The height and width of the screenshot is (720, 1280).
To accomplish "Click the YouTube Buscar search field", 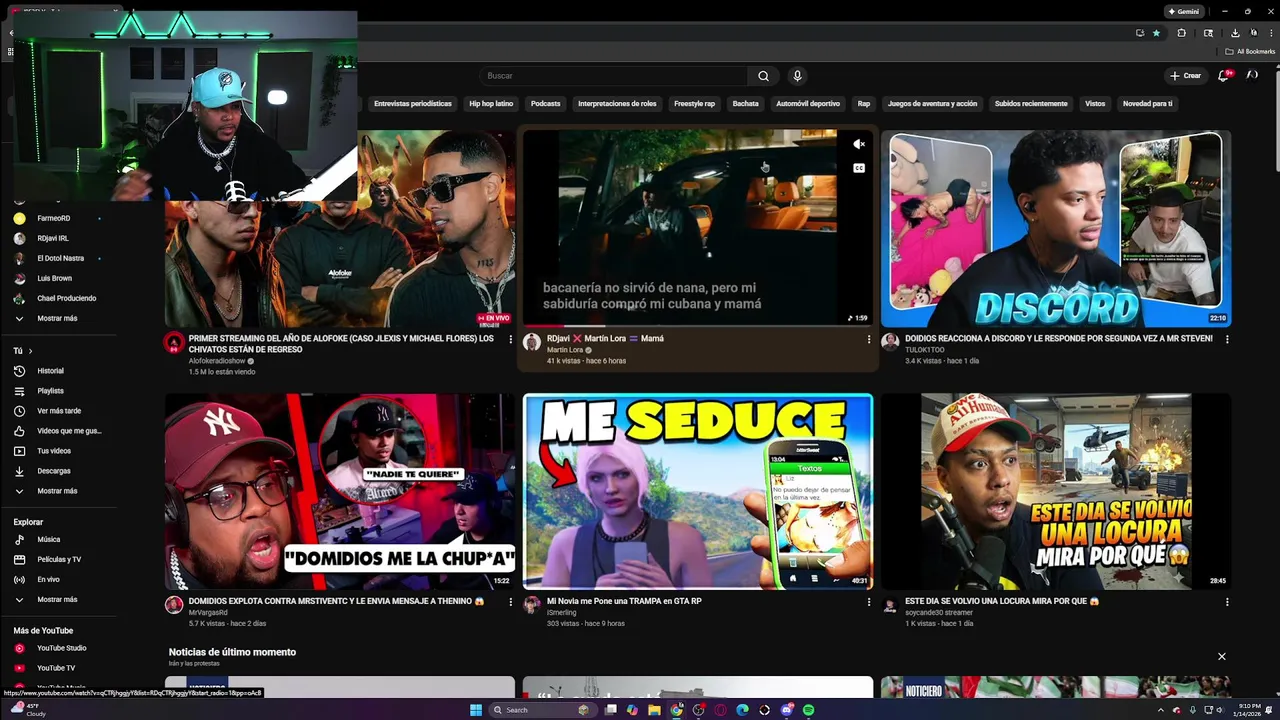I will (613, 76).
